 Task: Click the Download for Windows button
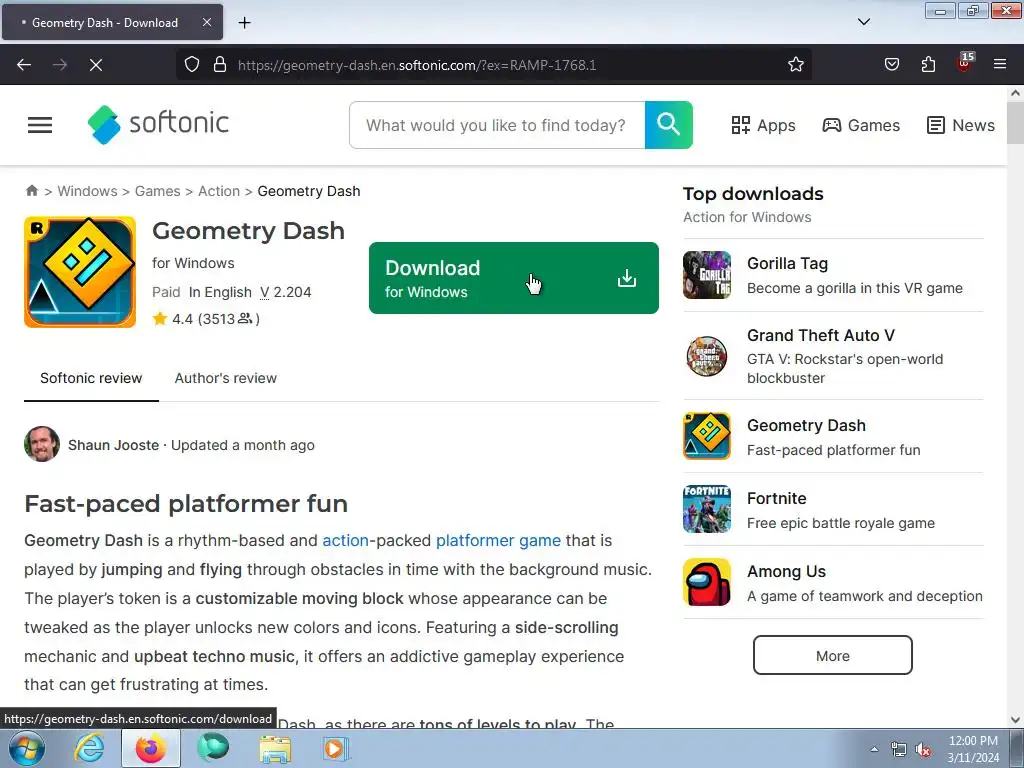click(x=514, y=278)
